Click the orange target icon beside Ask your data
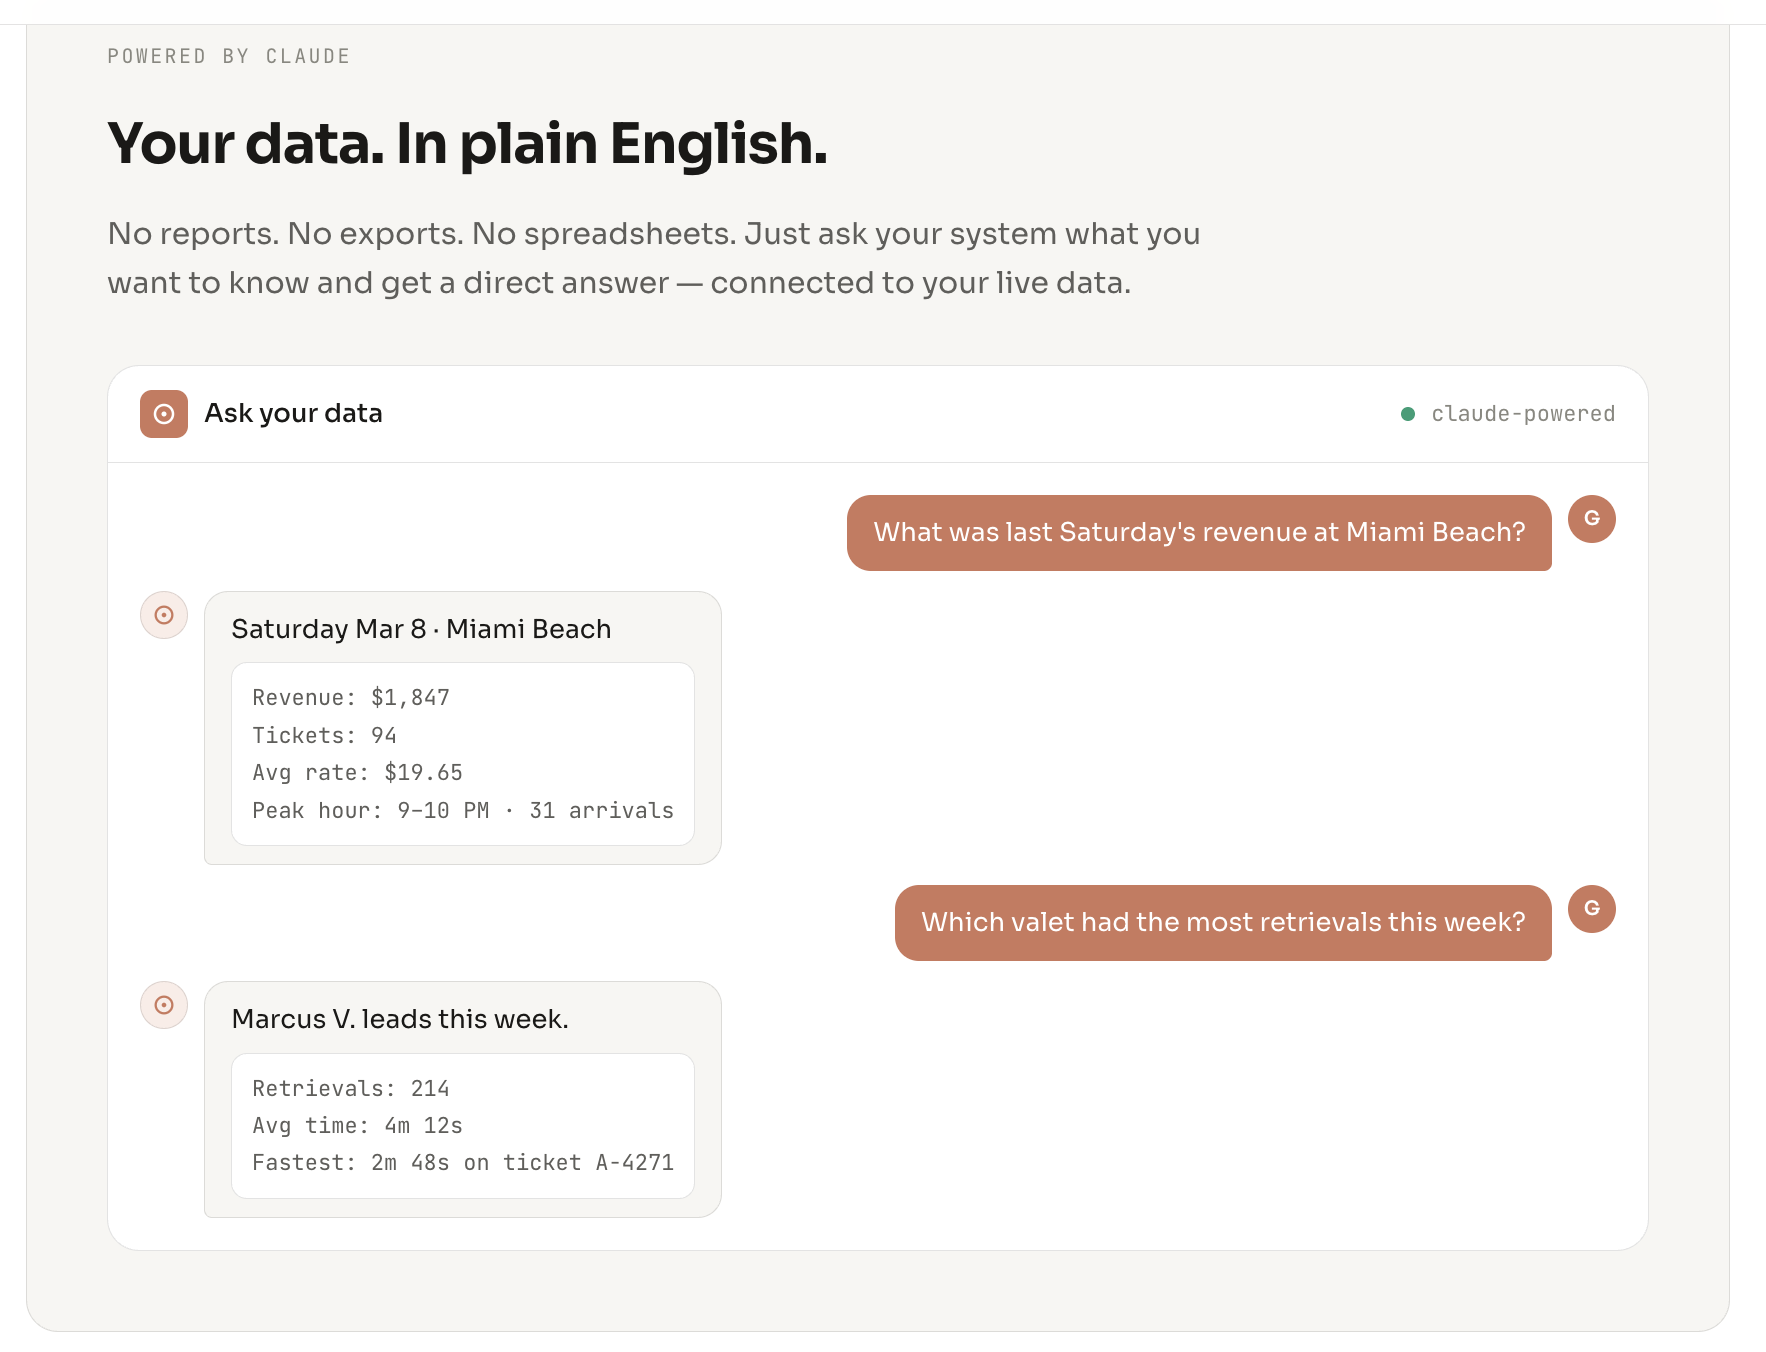1766x1352 pixels. point(163,413)
